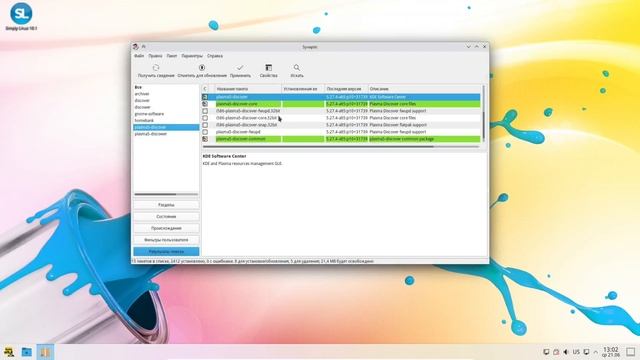Mark the plasma5-discover-fwupd row checkbox

tap(205, 132)
